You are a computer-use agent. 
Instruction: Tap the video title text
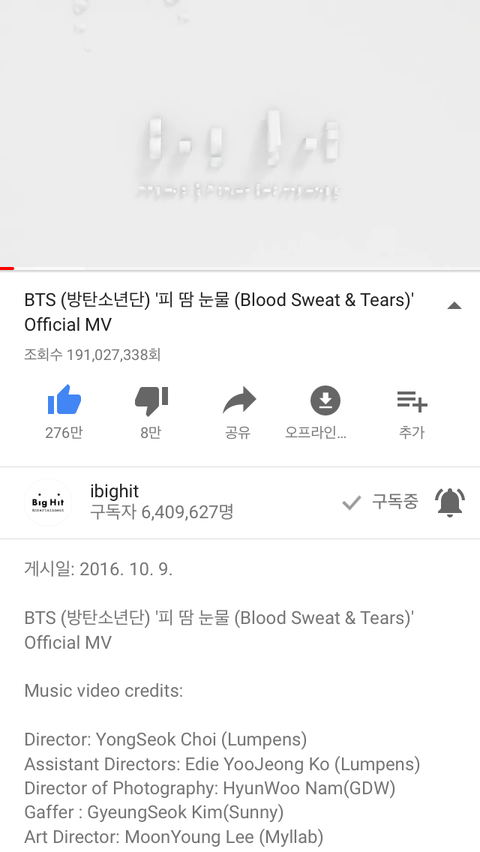click(x=219, y=312)
